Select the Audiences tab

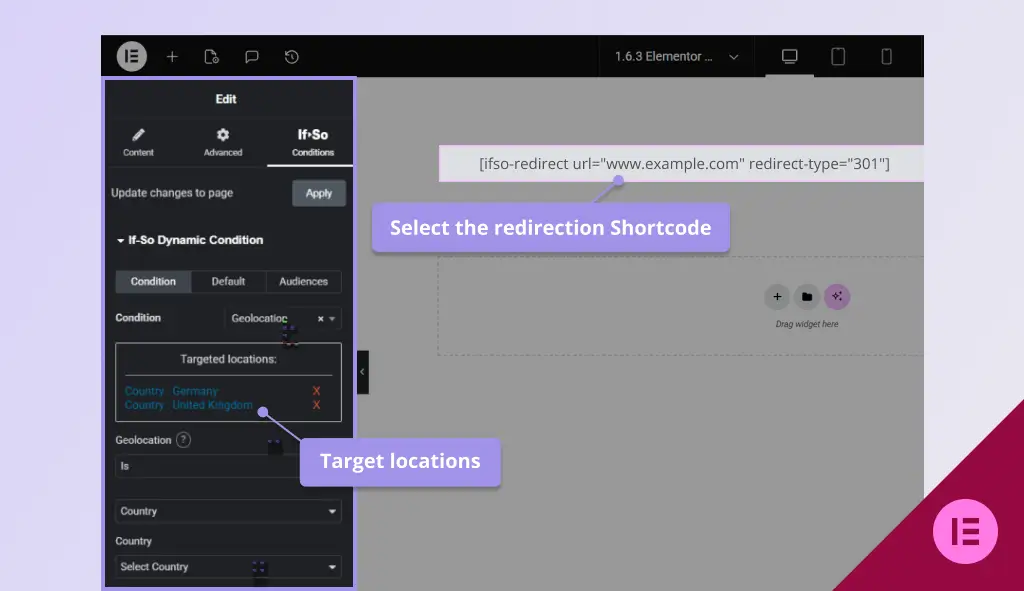(303, 281)
